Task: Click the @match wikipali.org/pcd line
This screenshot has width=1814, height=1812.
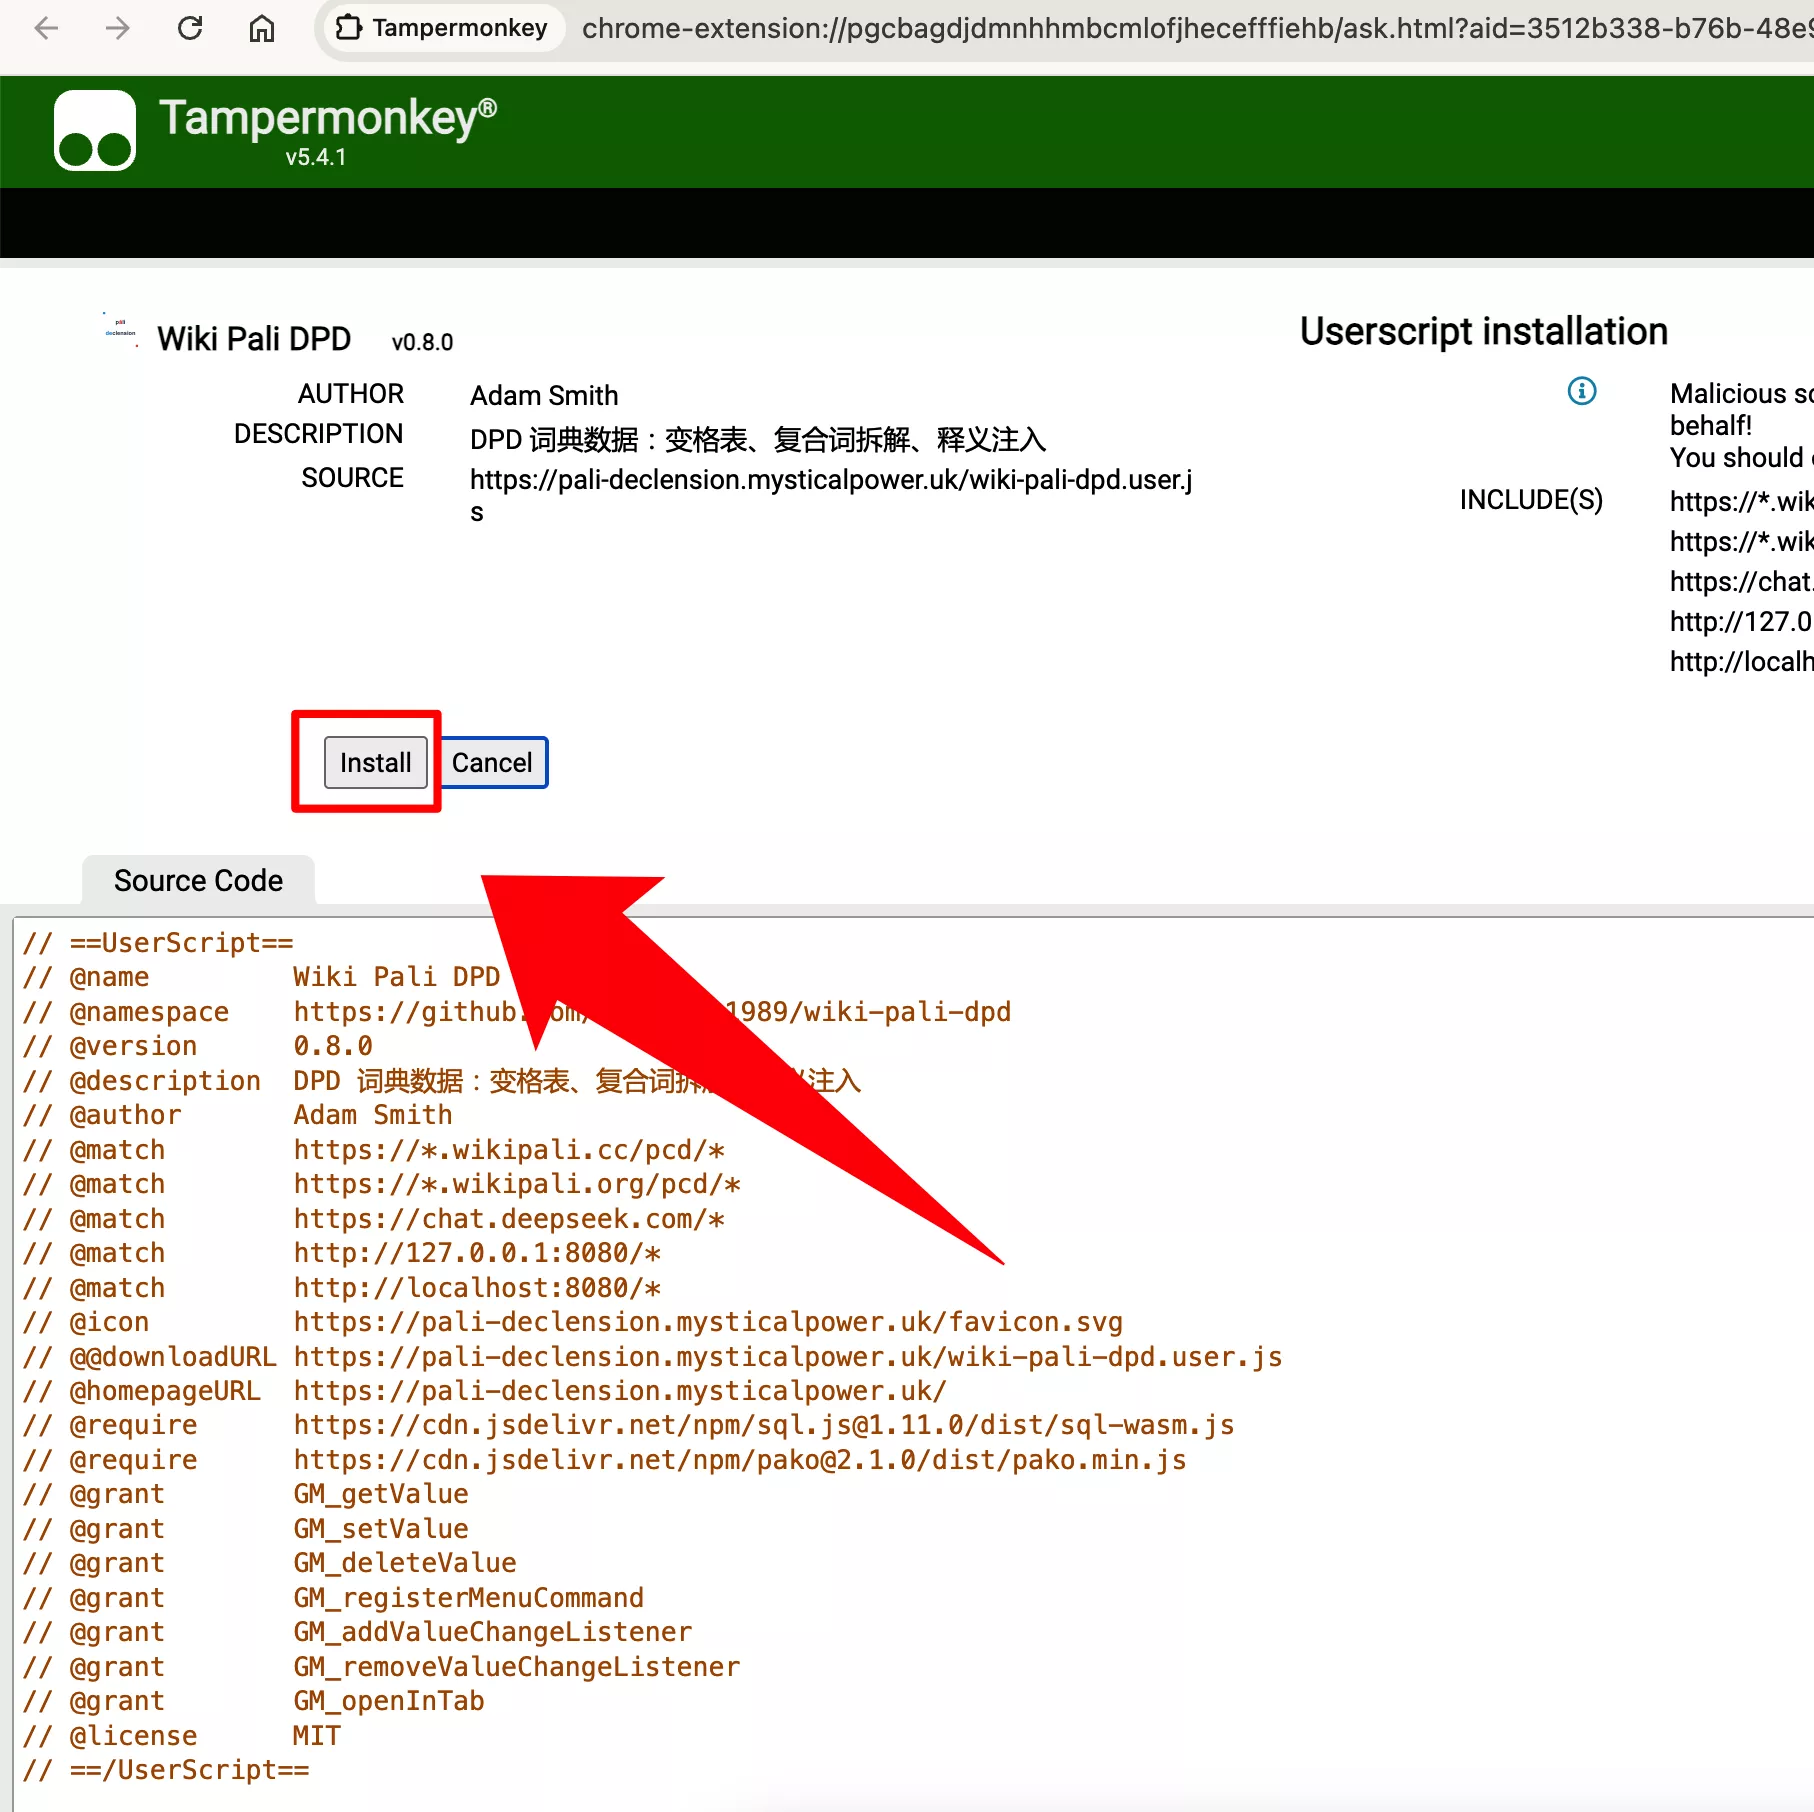Action: pyautogui.click(x=382, y=1184)
